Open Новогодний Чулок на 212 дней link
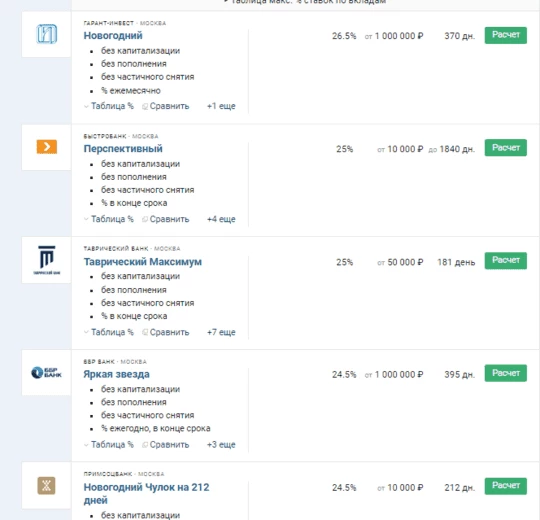 pyautogui.click(x=146, y=493)
